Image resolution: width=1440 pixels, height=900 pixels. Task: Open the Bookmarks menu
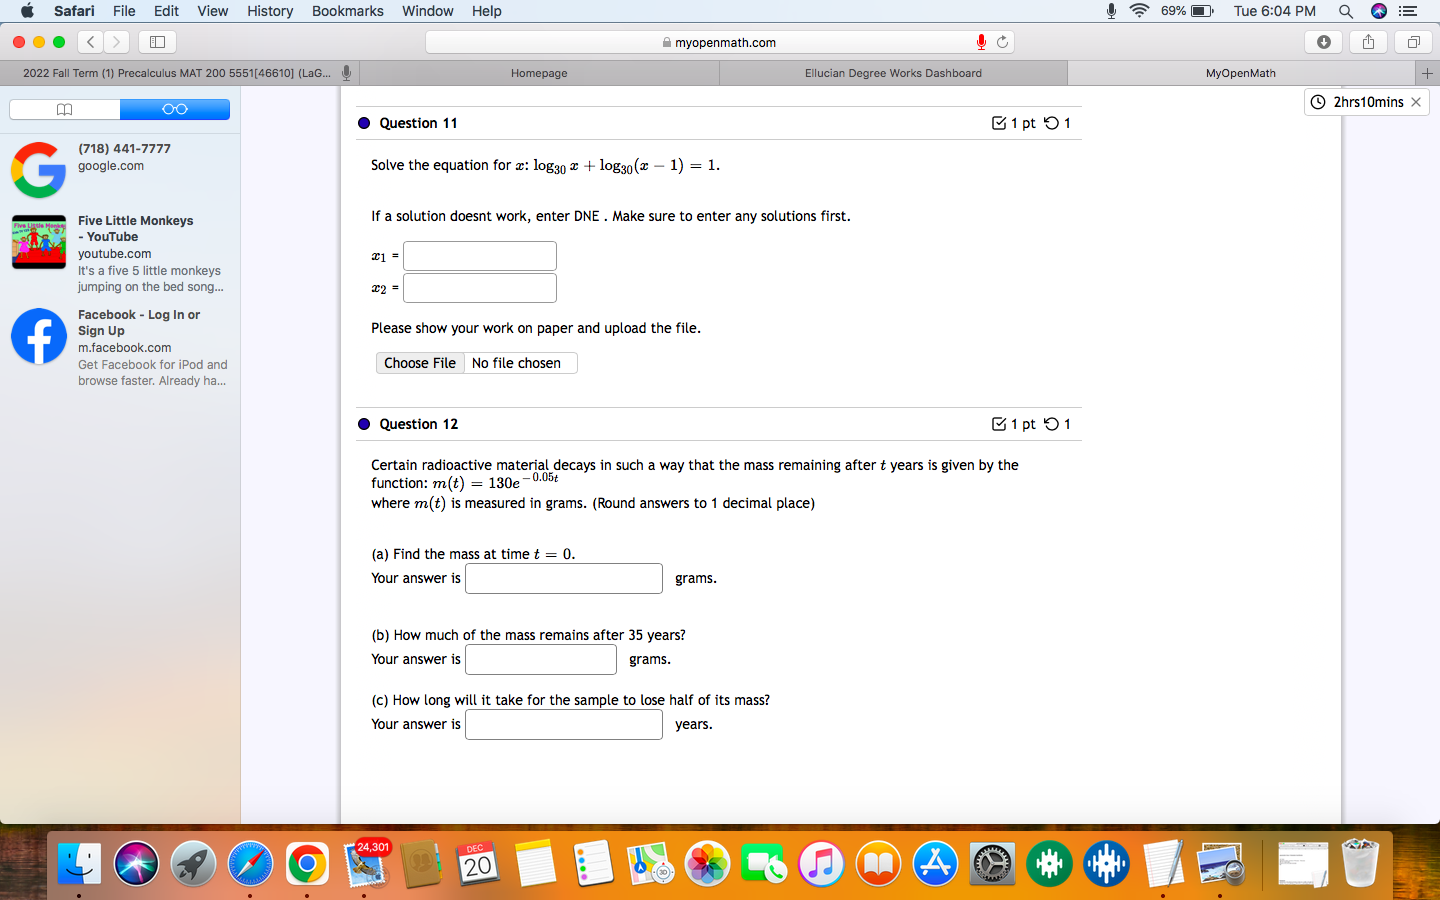tap(347, 11)
